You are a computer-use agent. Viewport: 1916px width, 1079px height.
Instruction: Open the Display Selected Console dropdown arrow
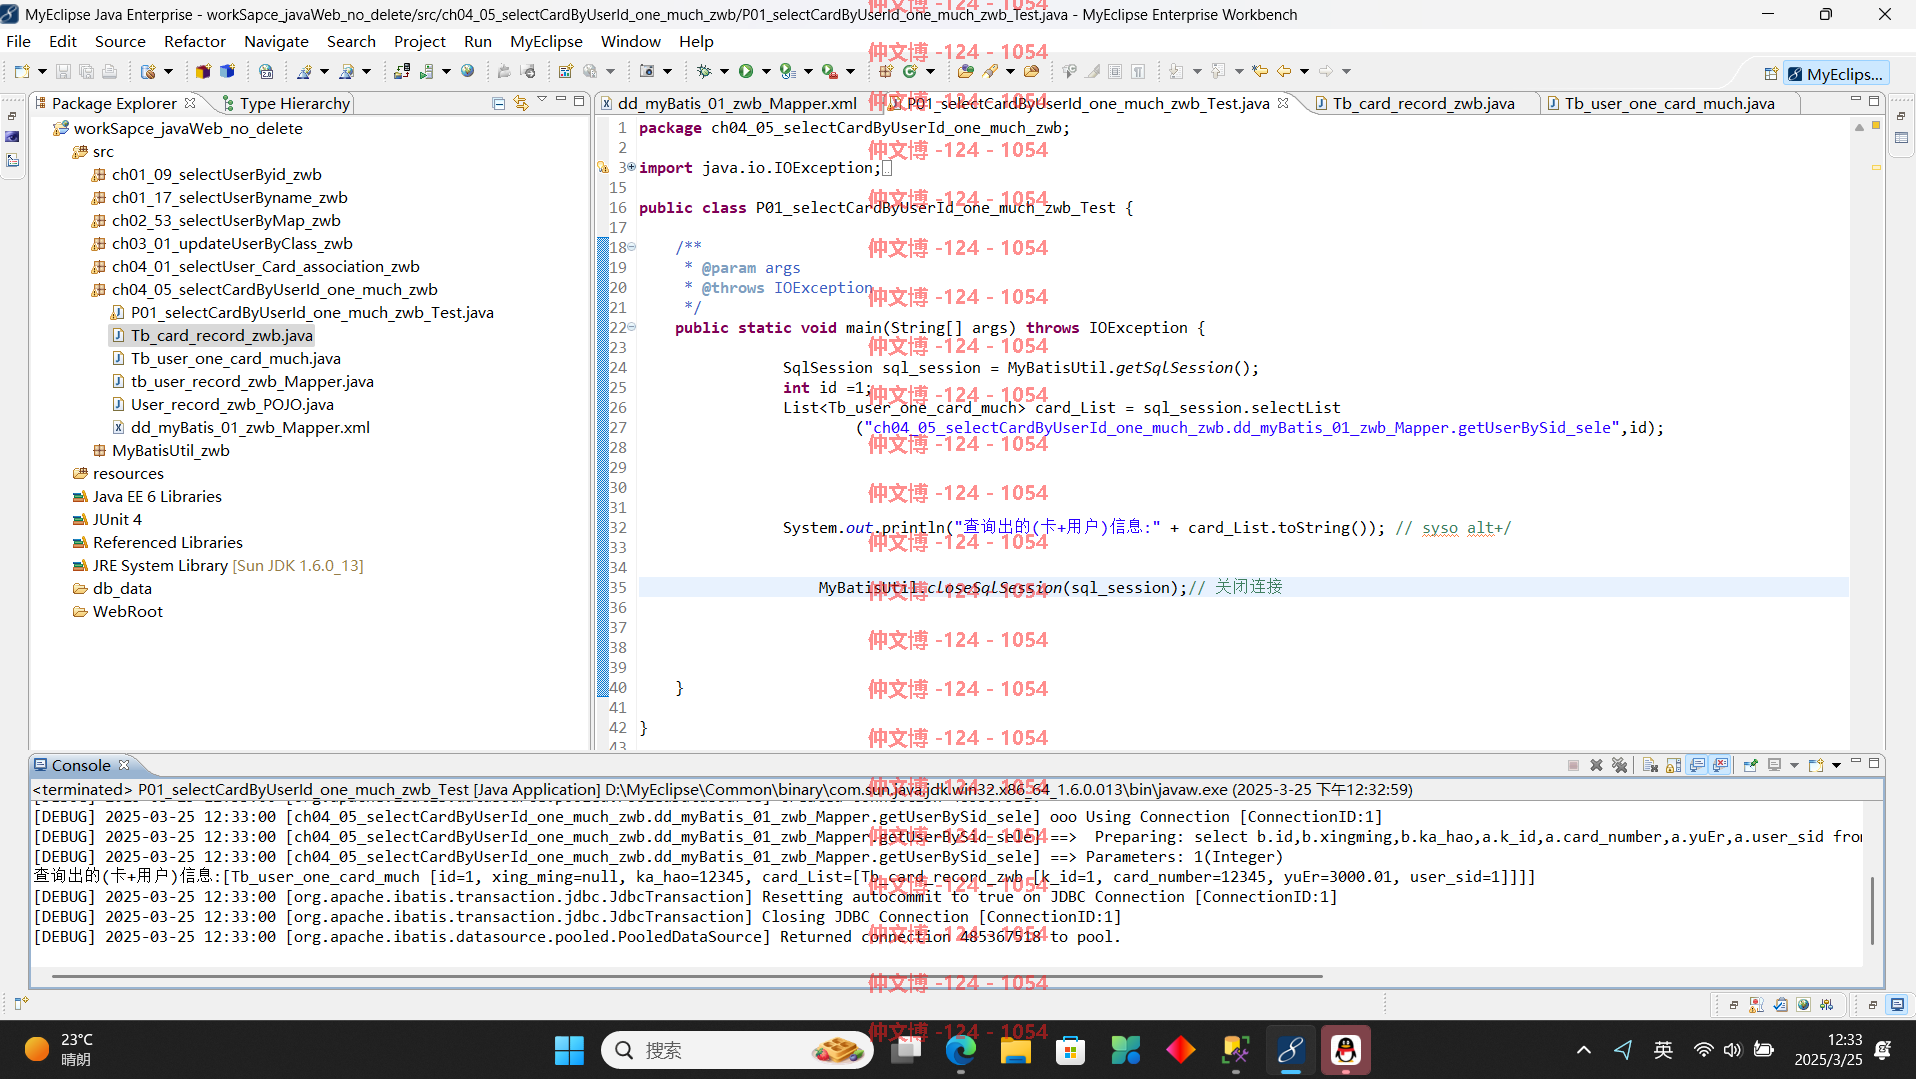tap(1794, 765)
